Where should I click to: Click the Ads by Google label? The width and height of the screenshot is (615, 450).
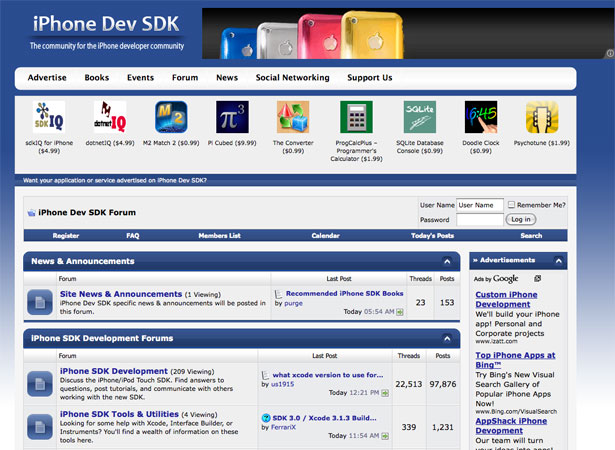click(496, 279)
